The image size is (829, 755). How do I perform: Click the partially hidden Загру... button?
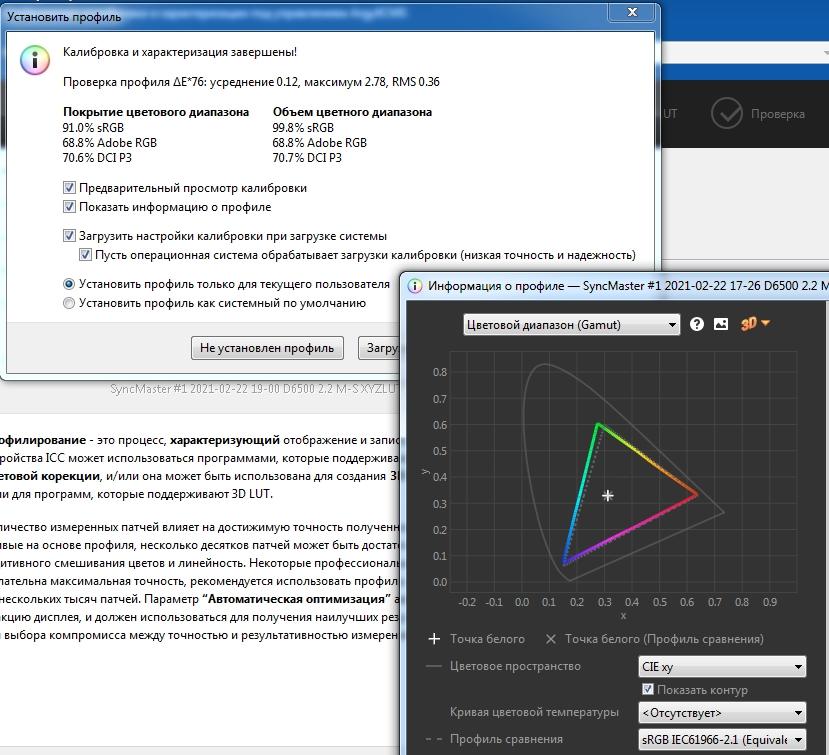(379, 348)
